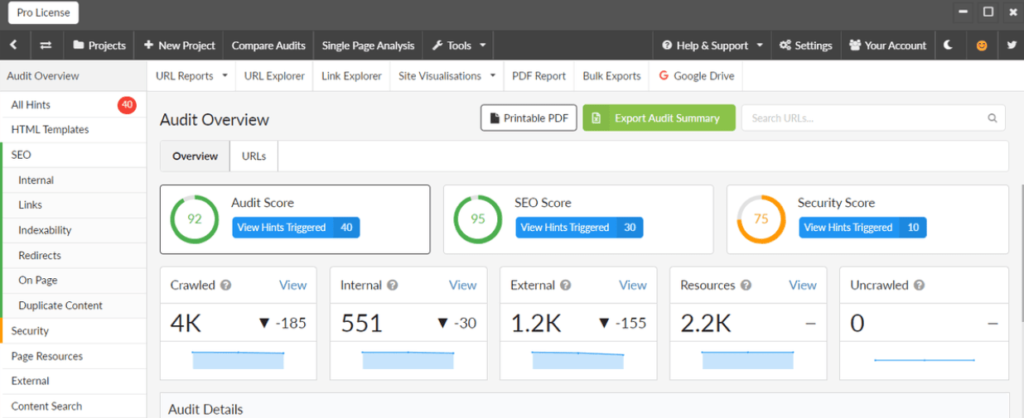Viewport: 1024px width, 418px height.
Task: Expand Site Visualisations dropdown
Action: [x=447, y=76]
